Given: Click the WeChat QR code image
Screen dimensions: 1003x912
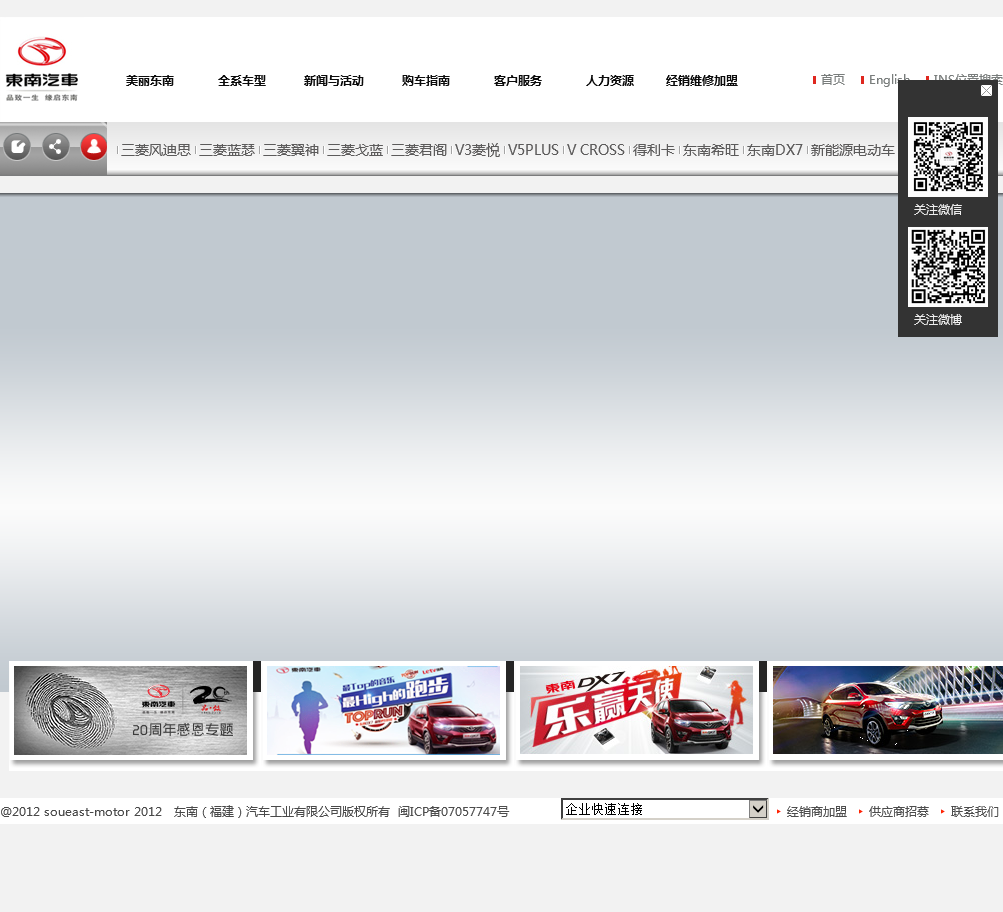Looking at the screenshot, I should [x=947, y=157].
